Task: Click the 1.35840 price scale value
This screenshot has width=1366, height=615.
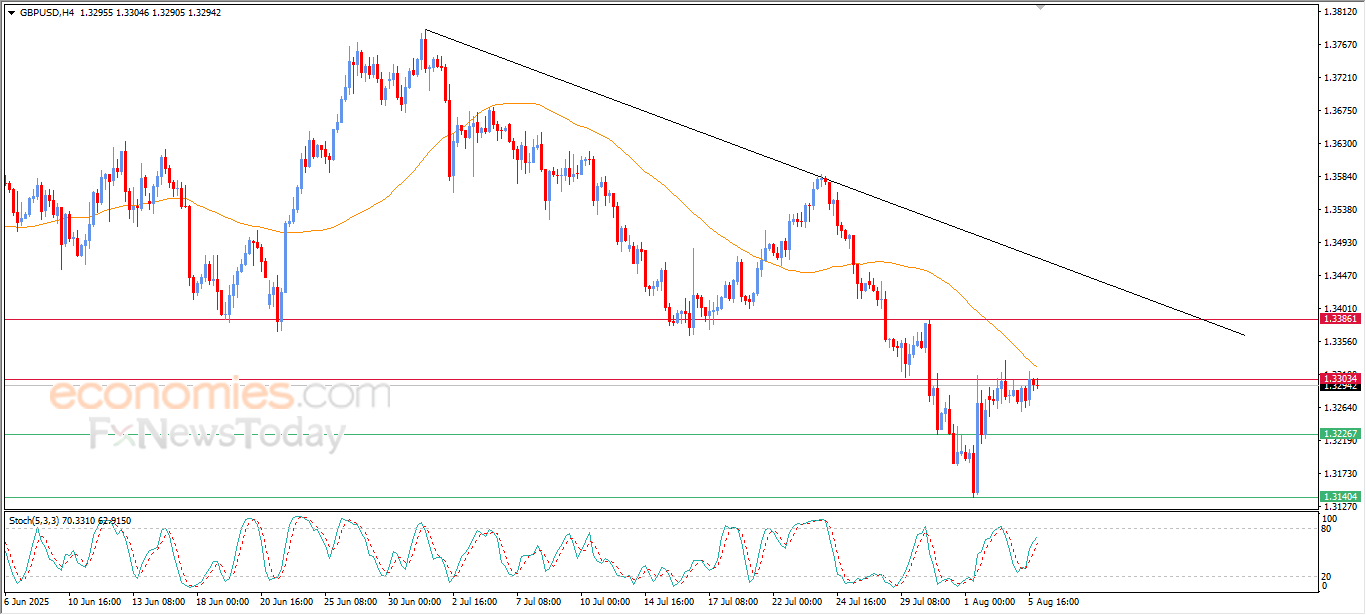Action: click(x=1341, y=176)
